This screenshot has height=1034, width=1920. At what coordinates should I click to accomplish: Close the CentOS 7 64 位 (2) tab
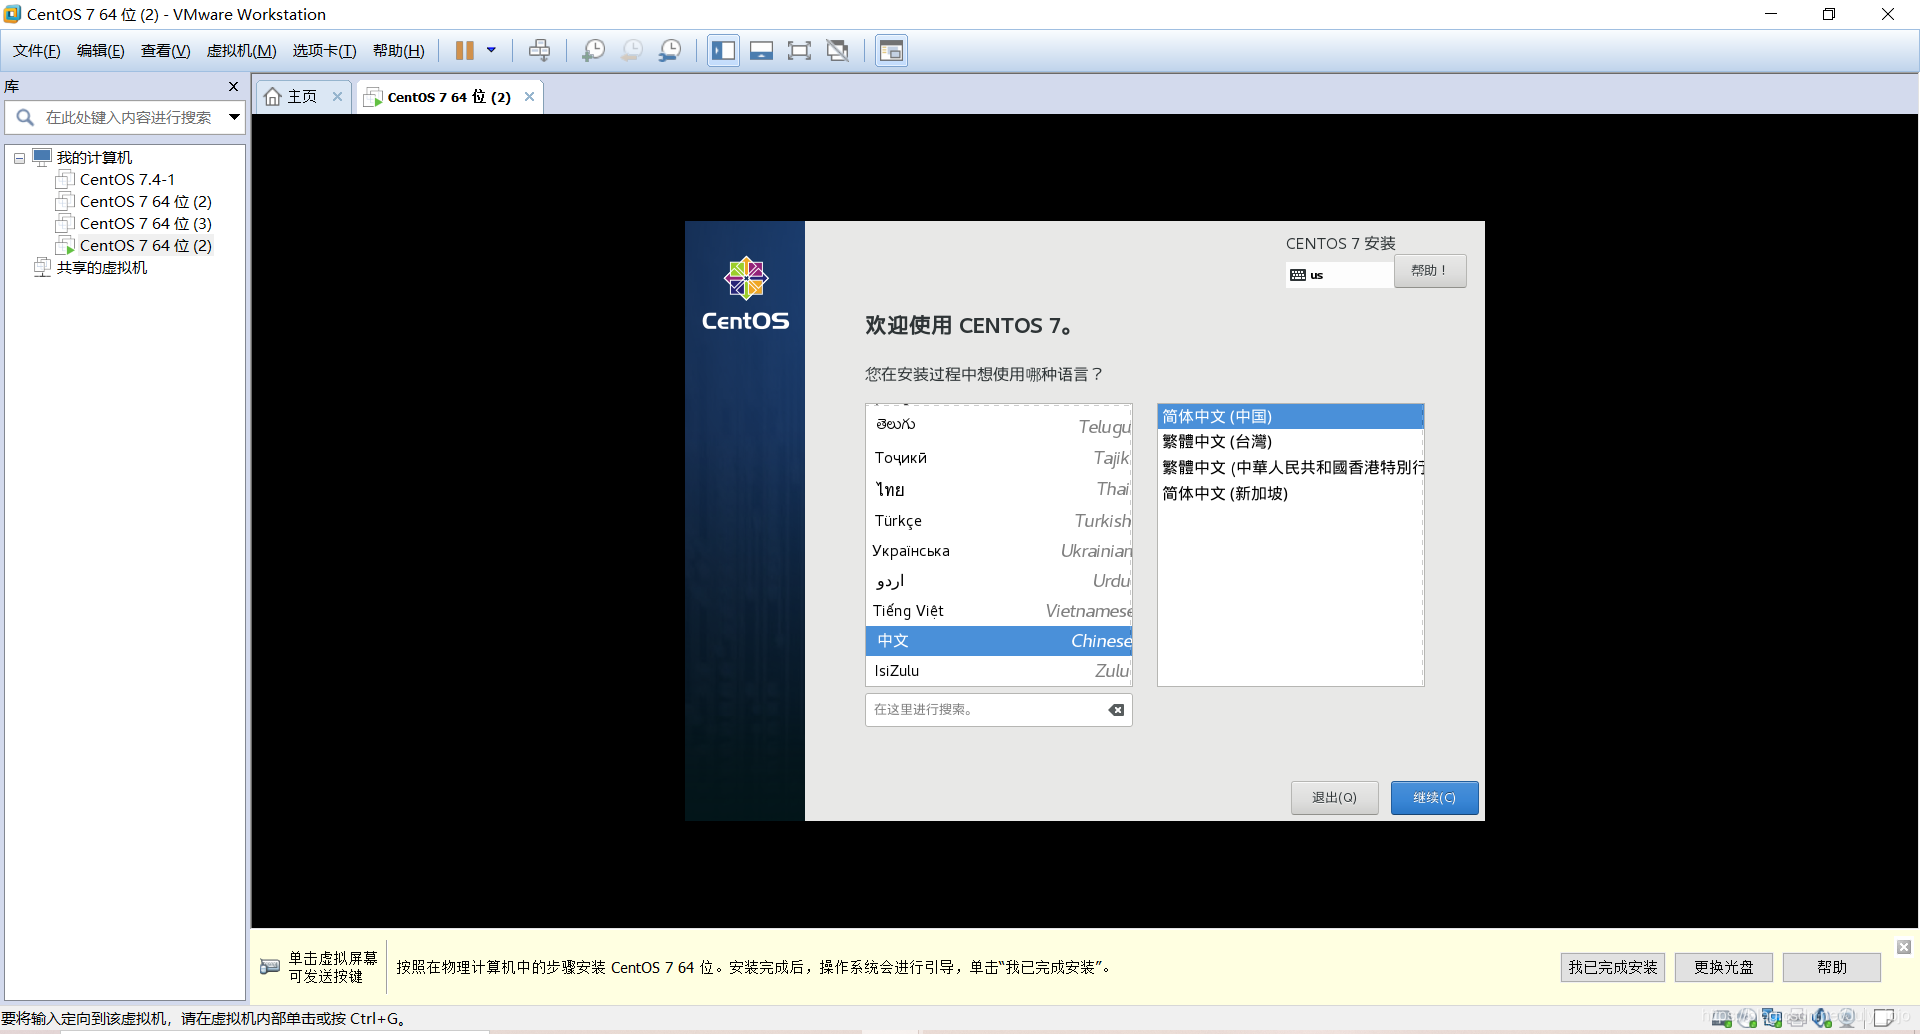tap(529, 97)
